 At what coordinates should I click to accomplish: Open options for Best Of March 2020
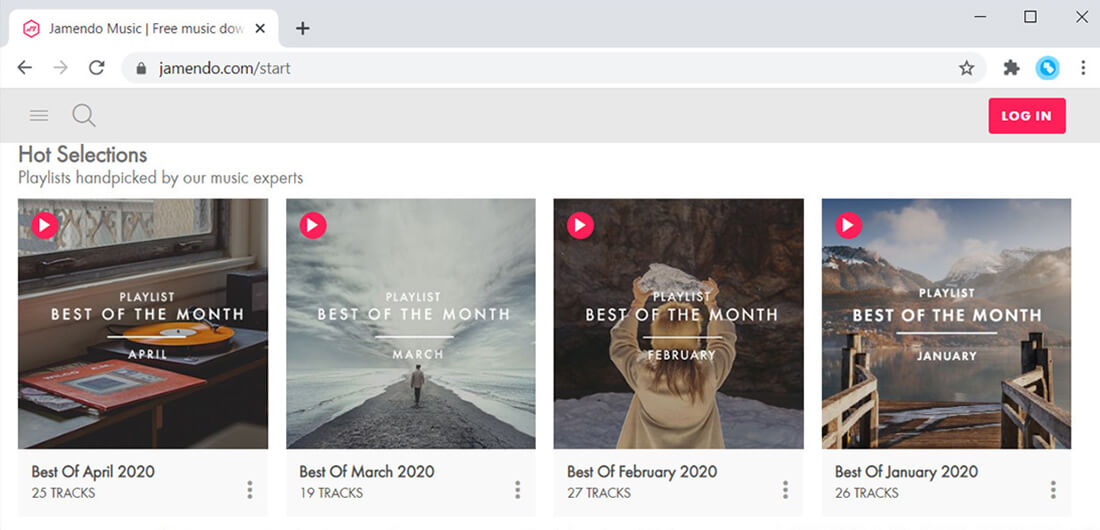(x=518, y=490)
